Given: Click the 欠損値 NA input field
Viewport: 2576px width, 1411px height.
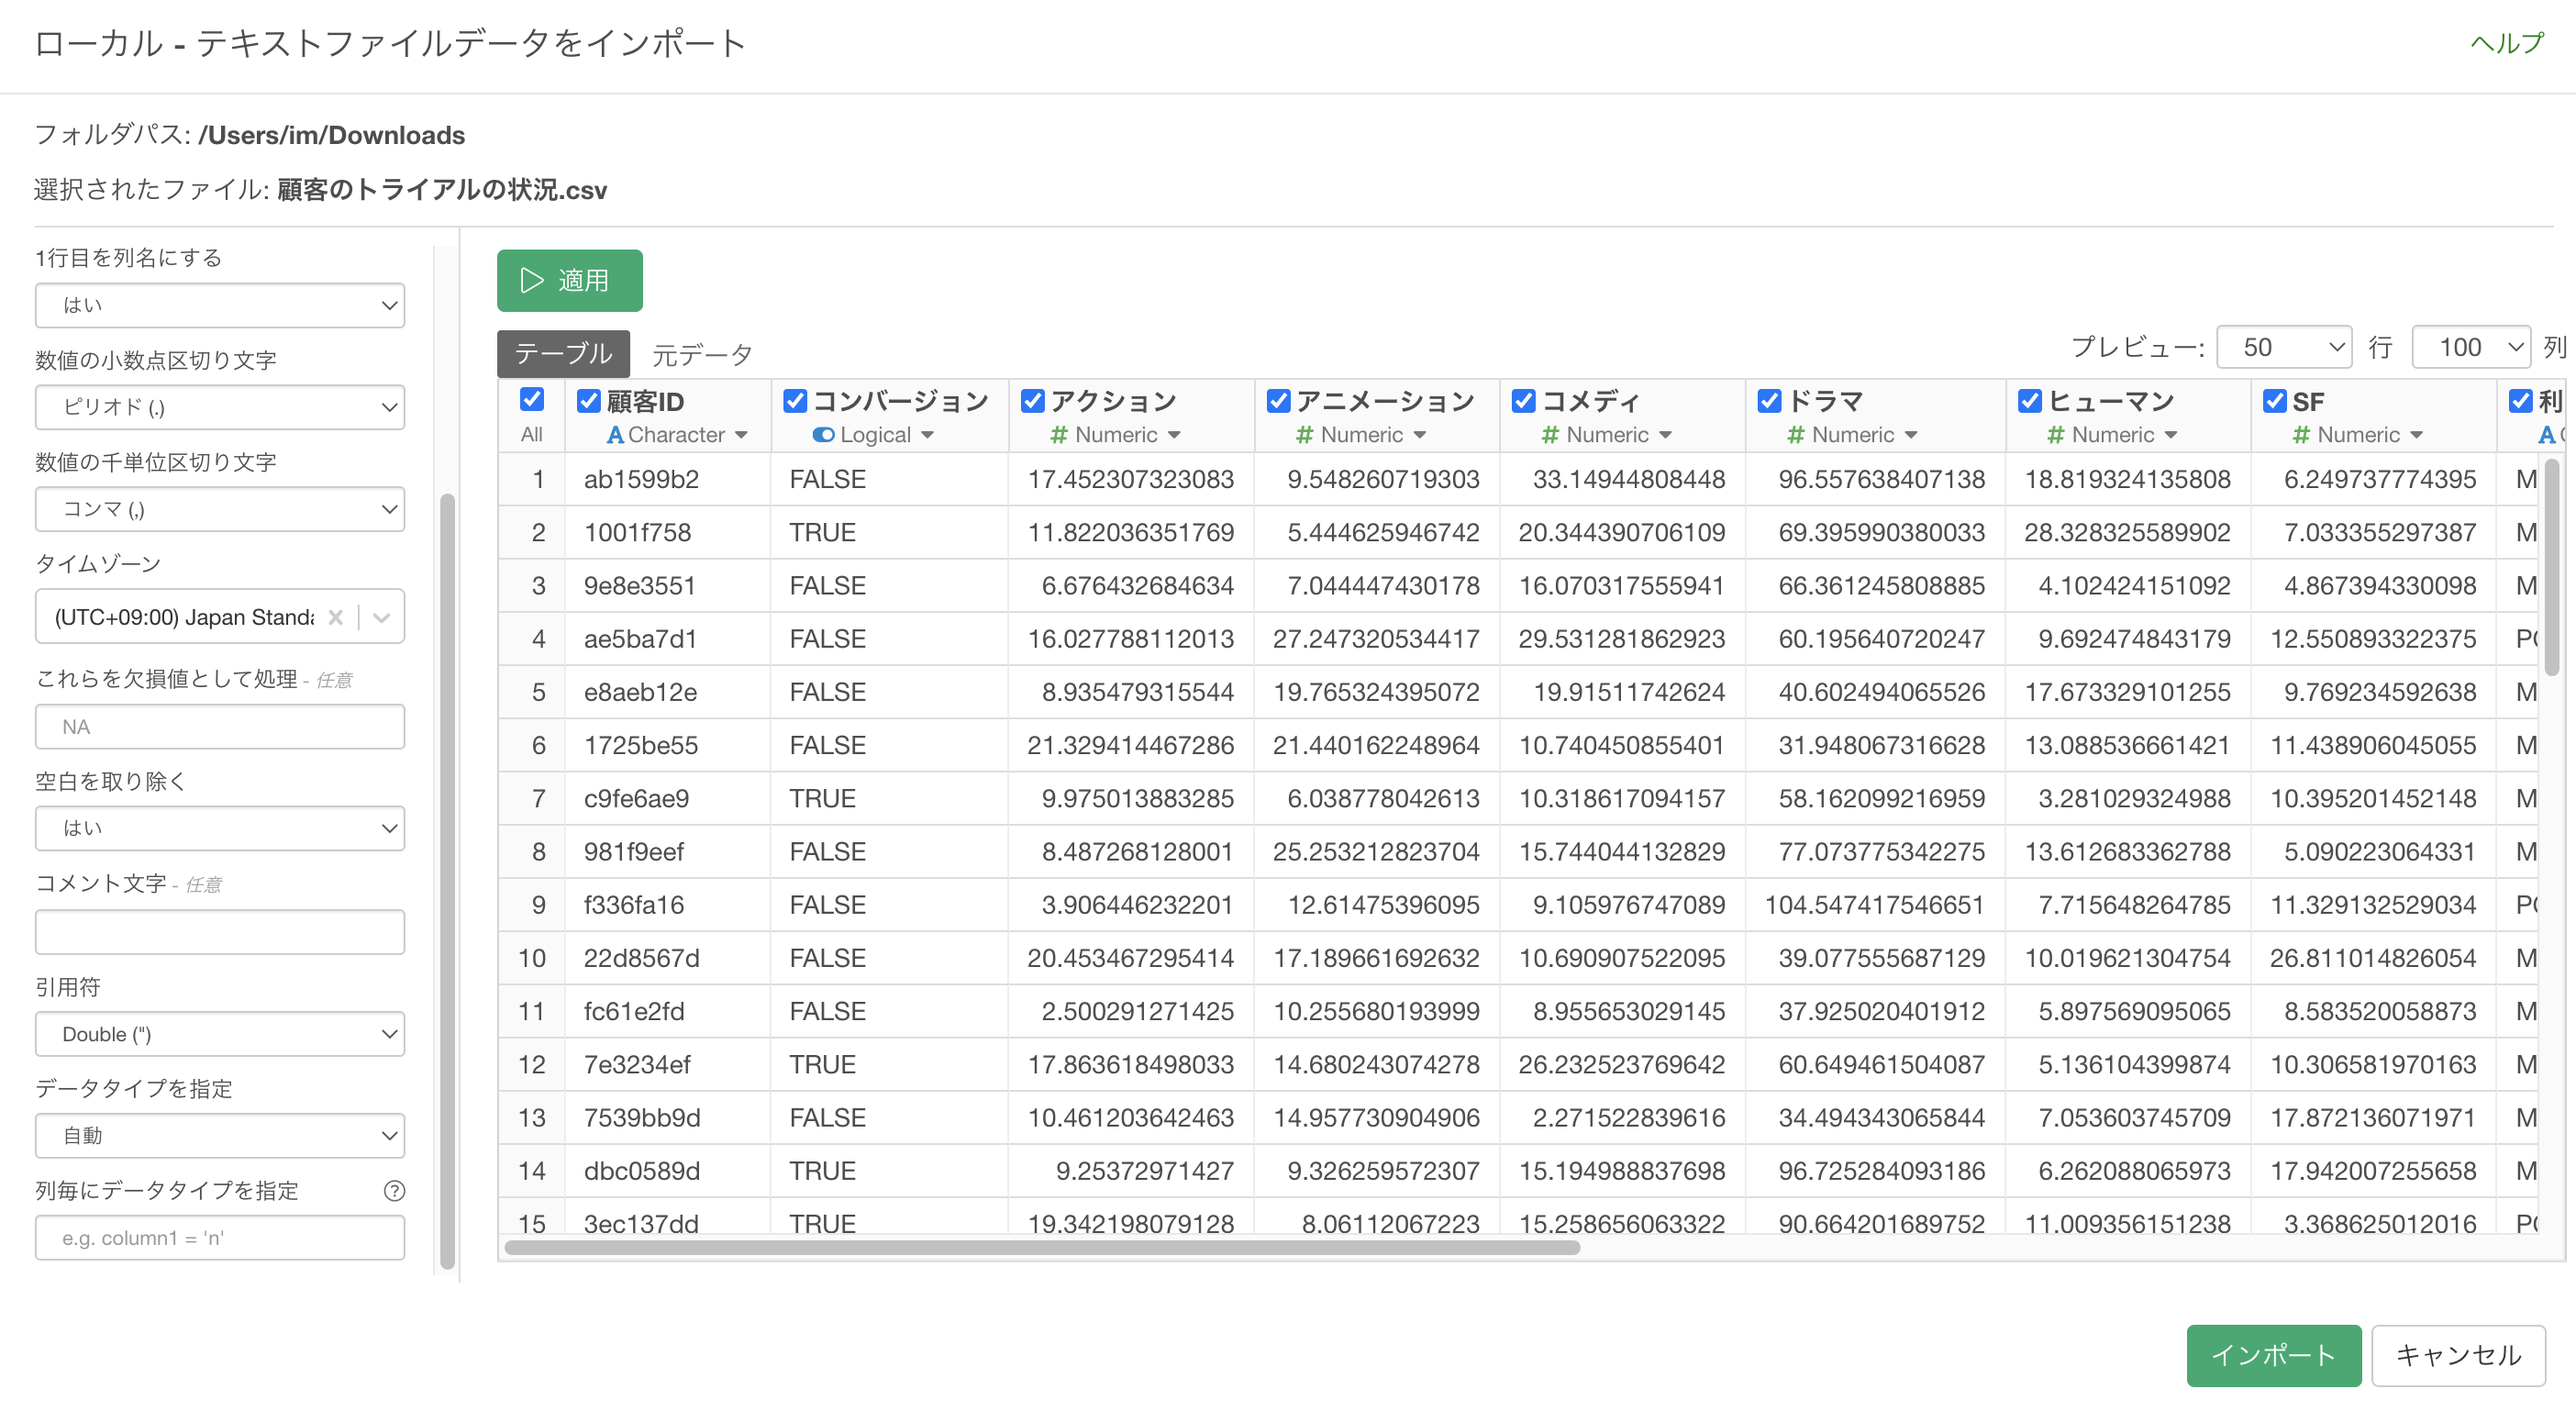Looking at the screenshot, I should coord(220,727).
